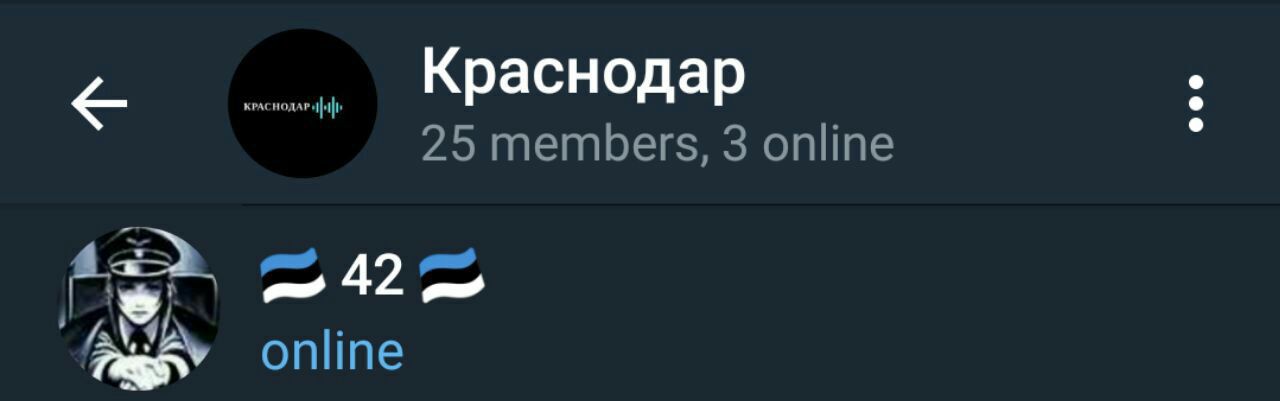Go back using the left arrow icon

point(99,103)
